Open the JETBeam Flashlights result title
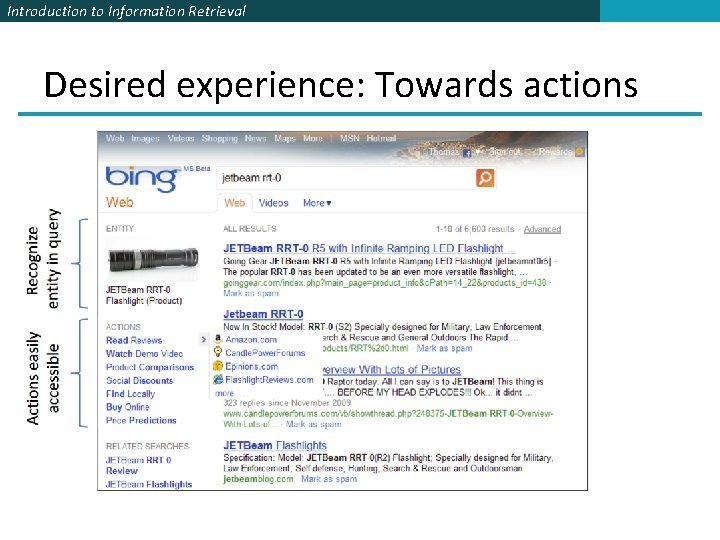The height and width of the screenshot is (540, 720). [275, 445]
